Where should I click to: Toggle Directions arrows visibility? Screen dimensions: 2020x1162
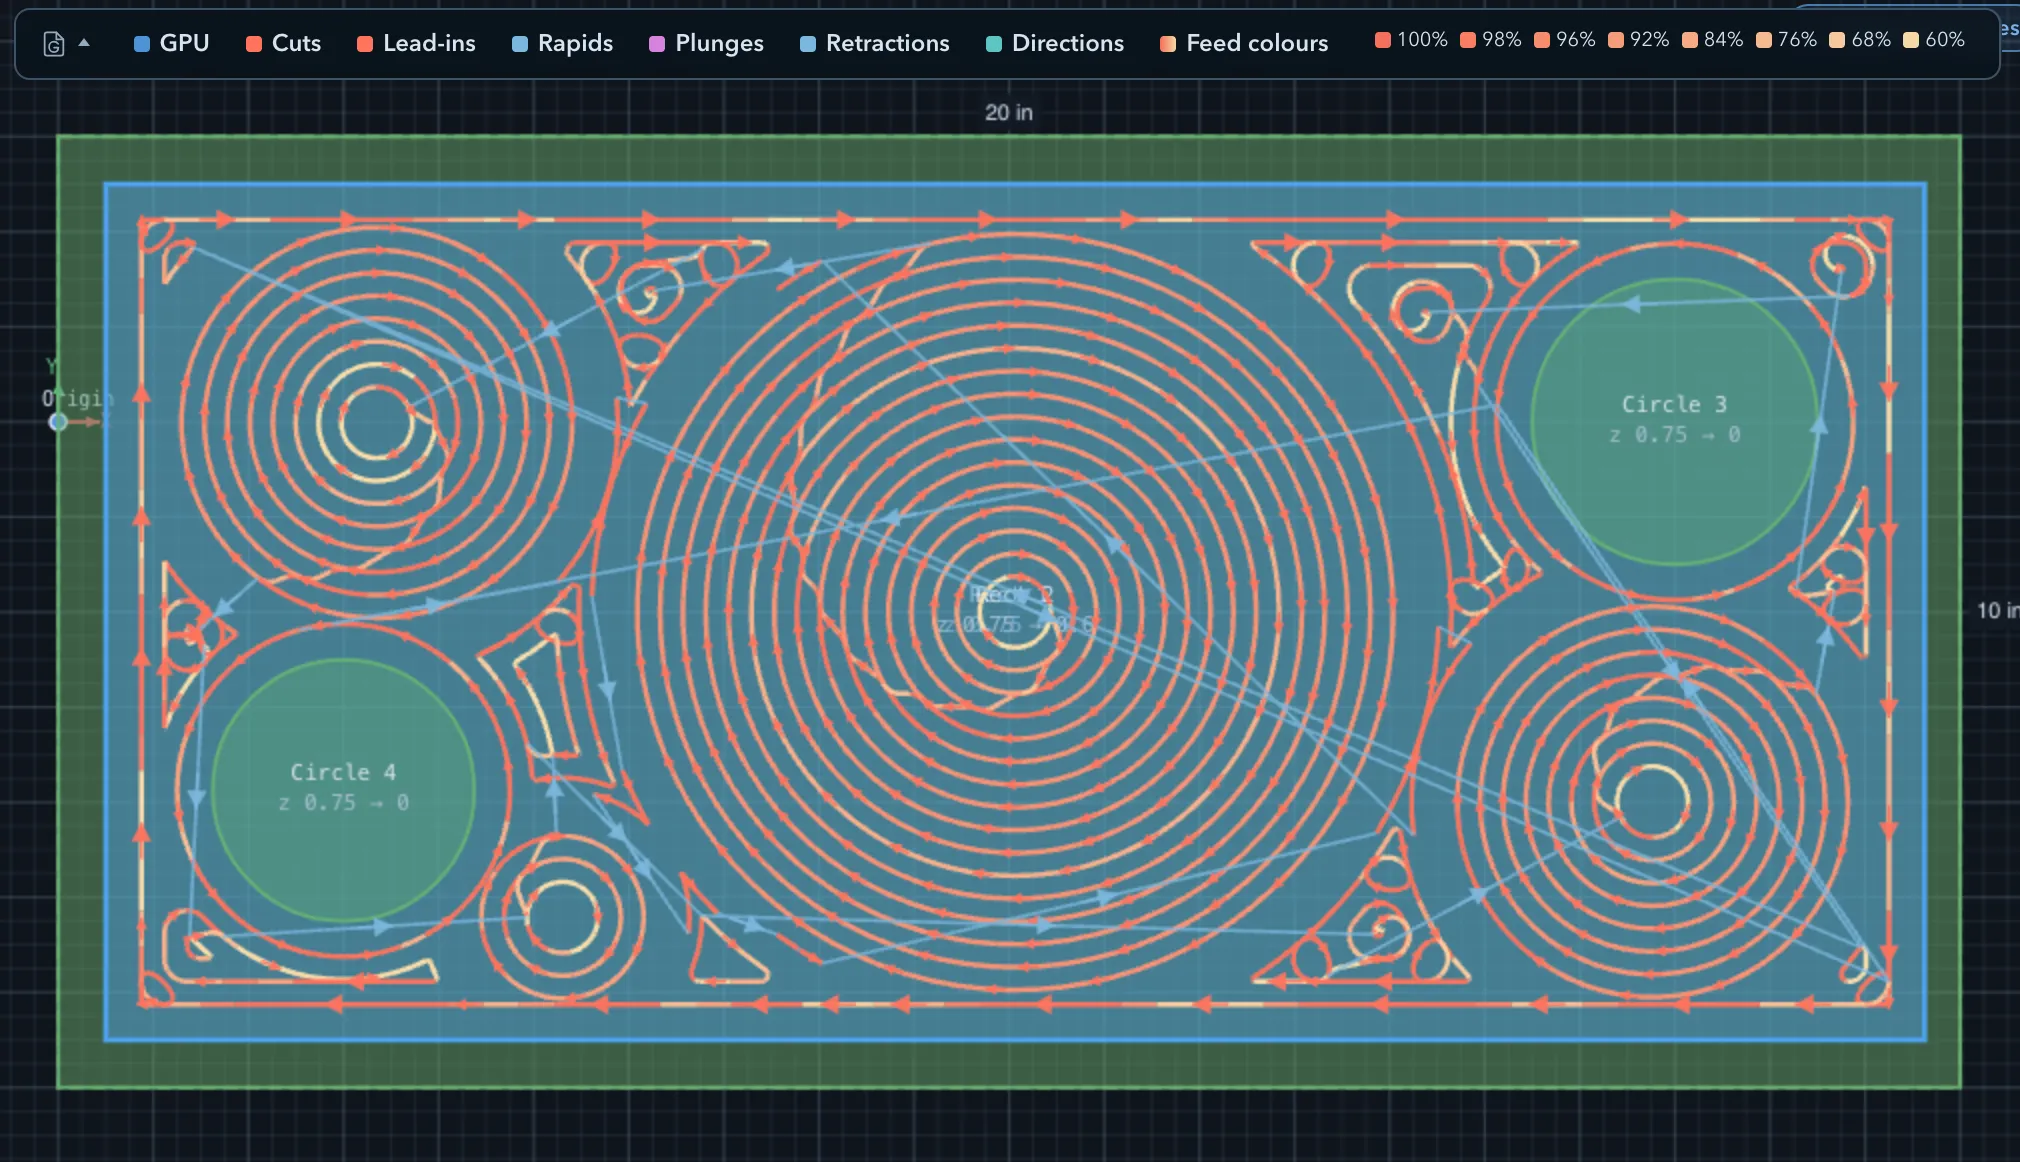click(1054, 43)
